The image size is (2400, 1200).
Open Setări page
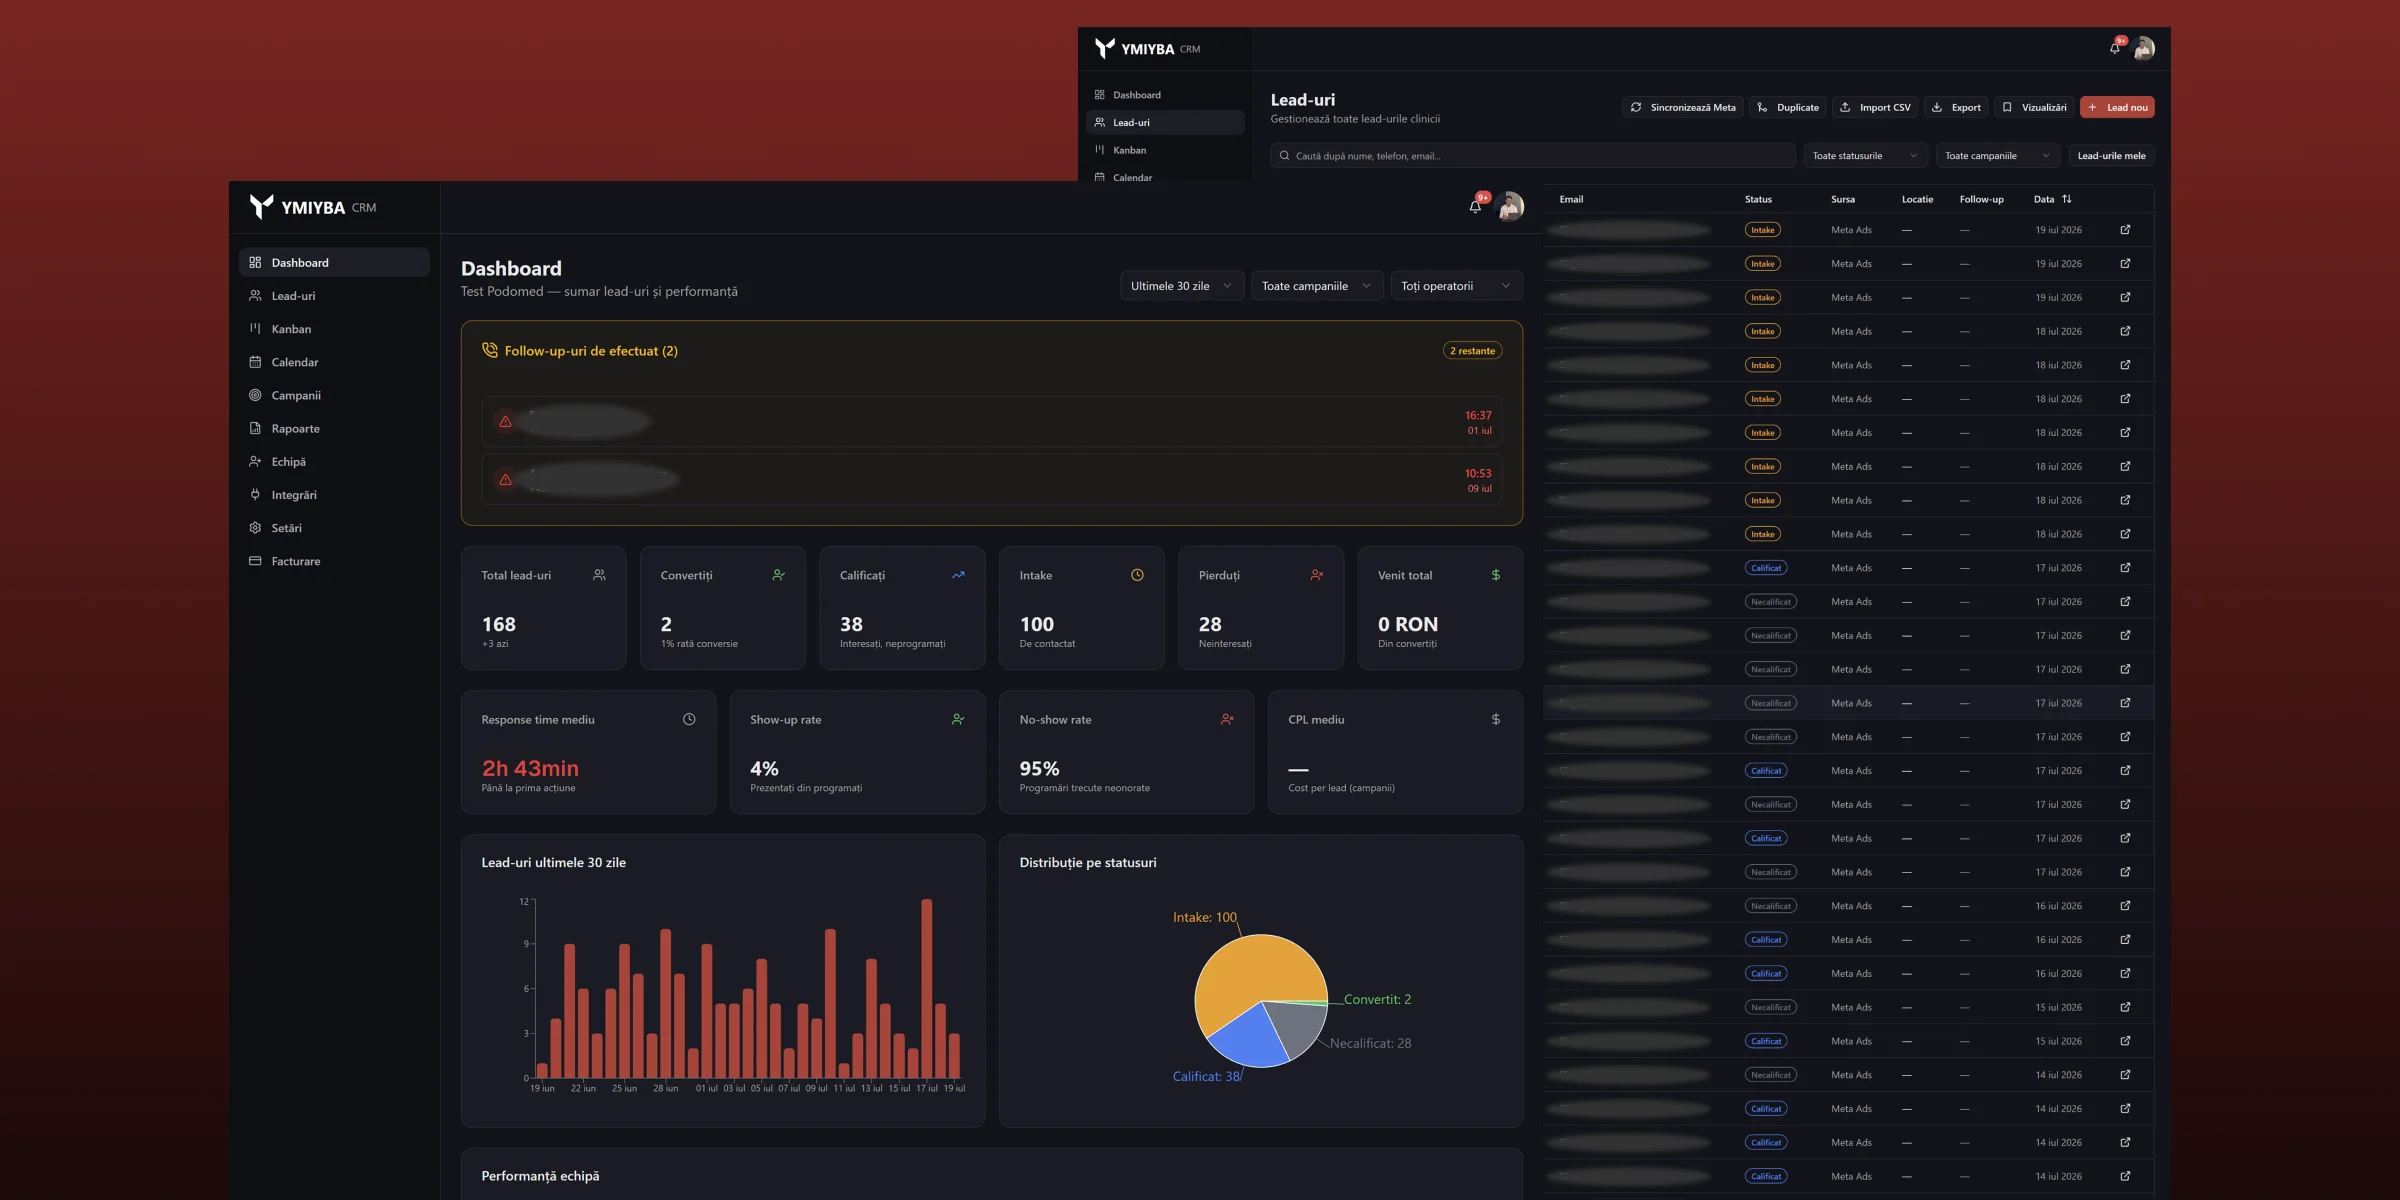pyautogui.click(x=334, y=527)
